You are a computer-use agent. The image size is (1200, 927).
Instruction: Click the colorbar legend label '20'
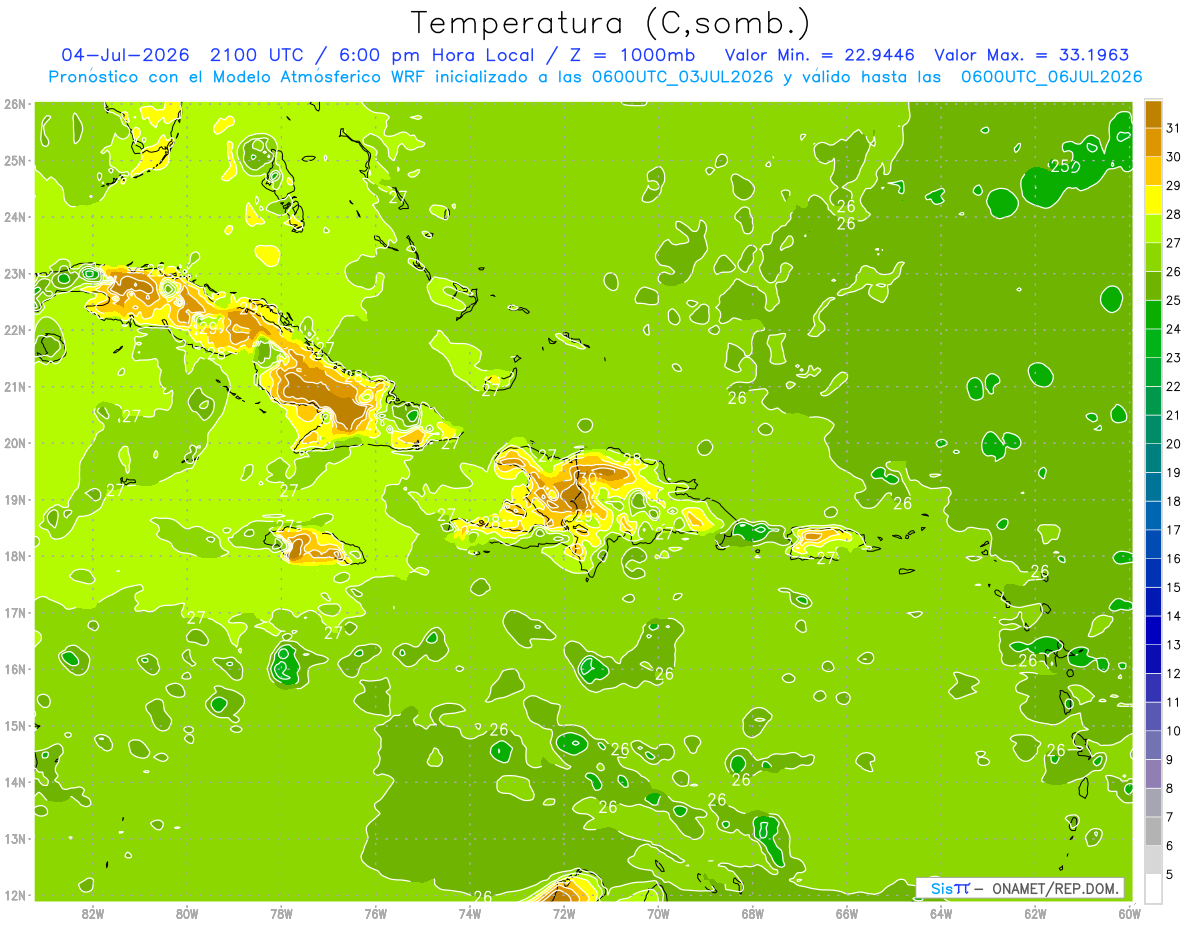(x=1173, y=444)
